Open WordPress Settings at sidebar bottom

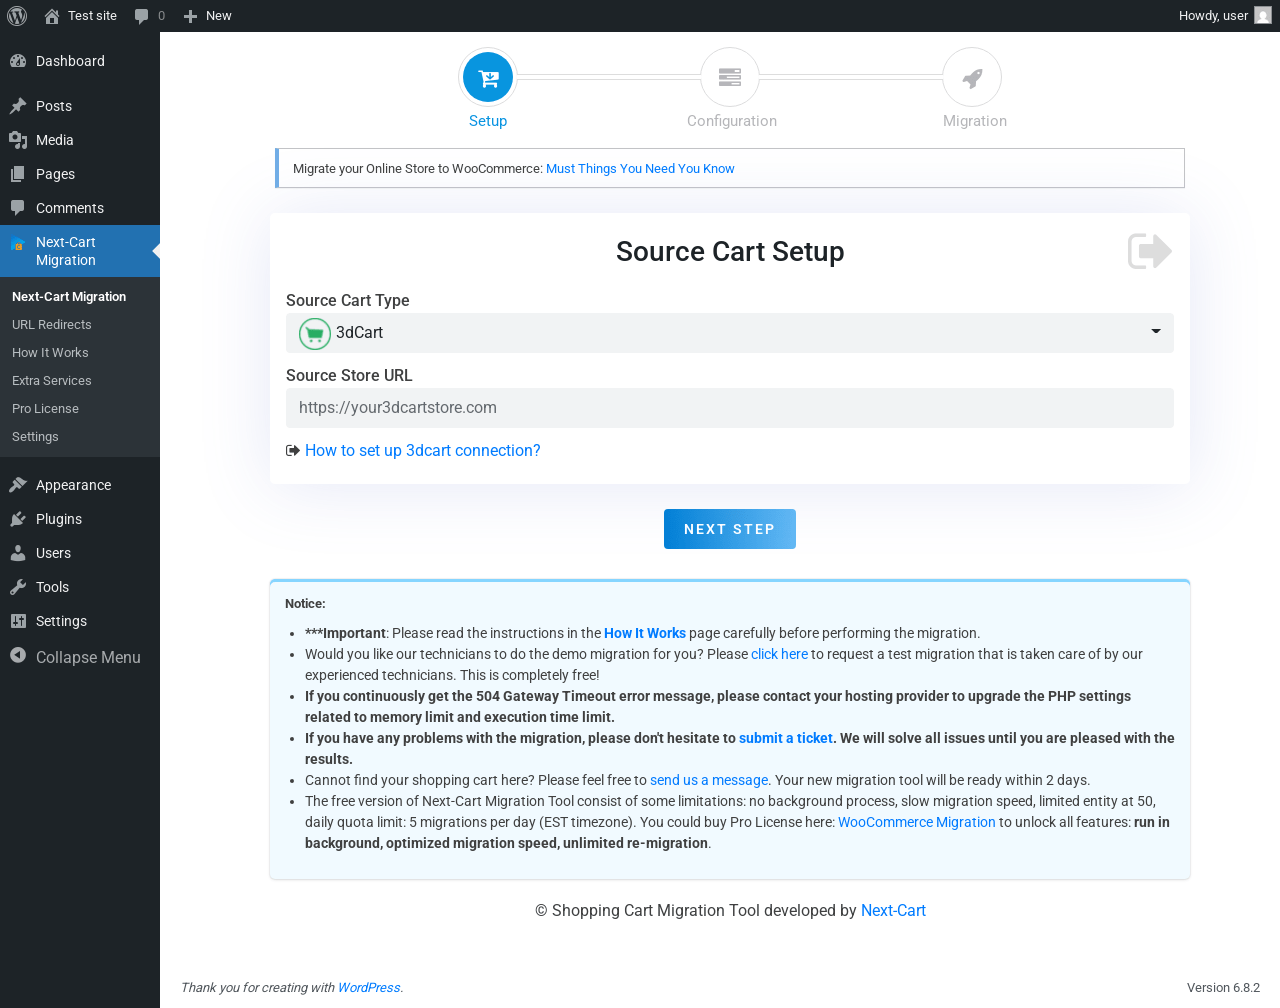pos(80,621)
